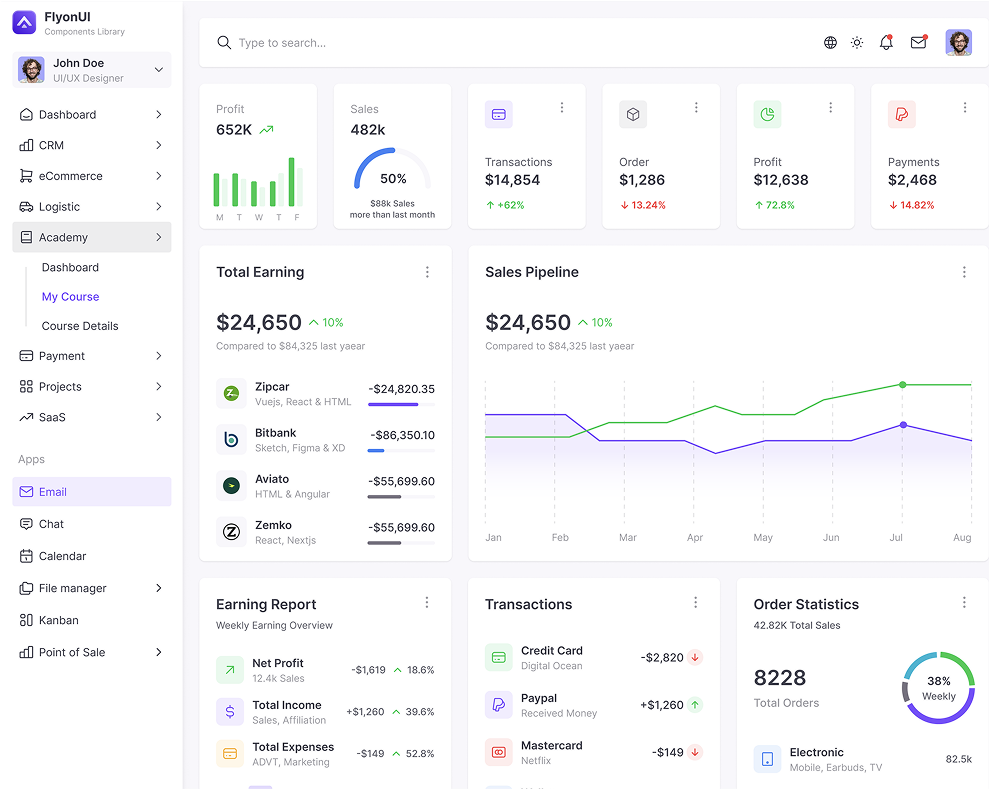Screen dimensions: 989x789
Task: Open the Course Details submenu item
Action: pos(80,326)
